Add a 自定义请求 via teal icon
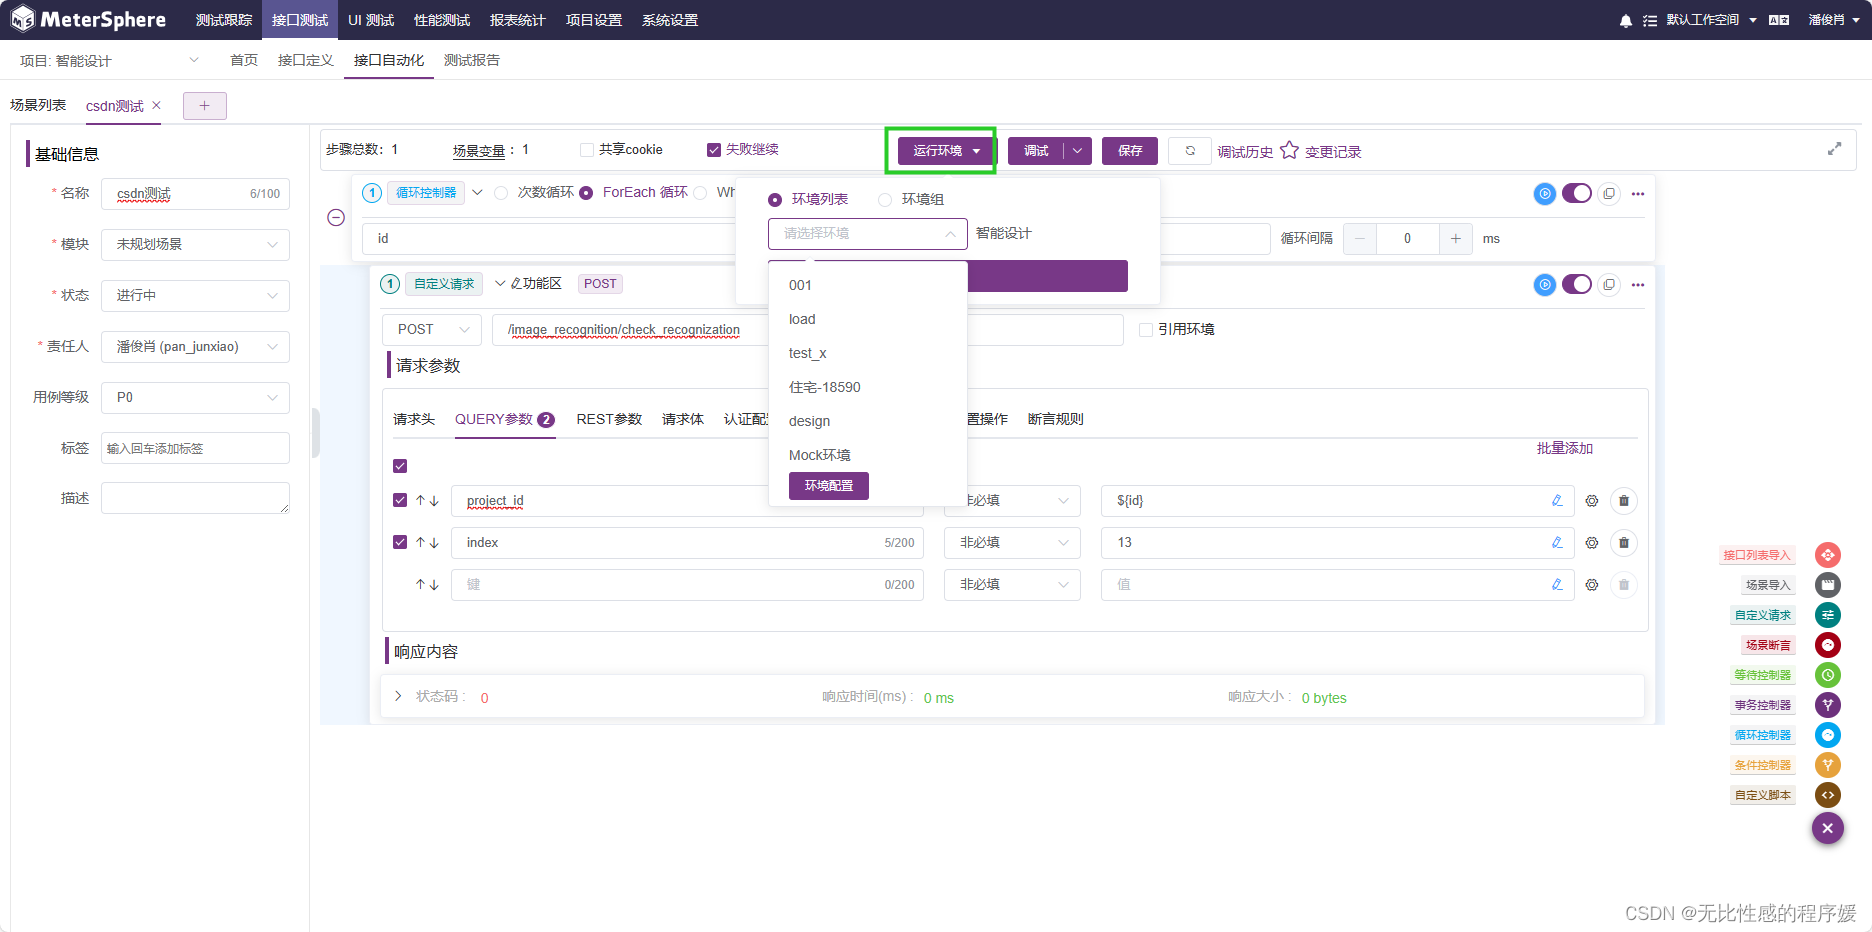 1828,615
